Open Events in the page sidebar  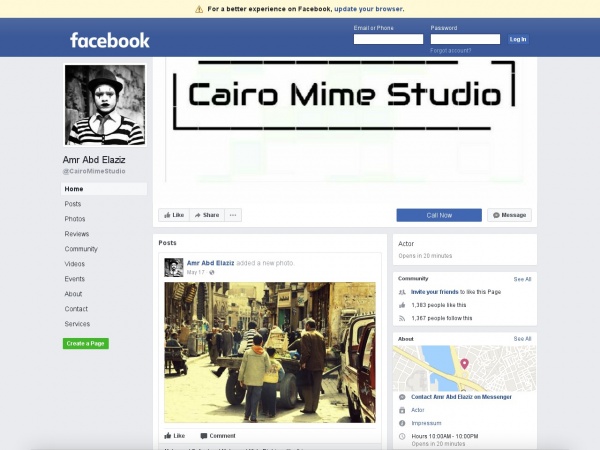75,279
